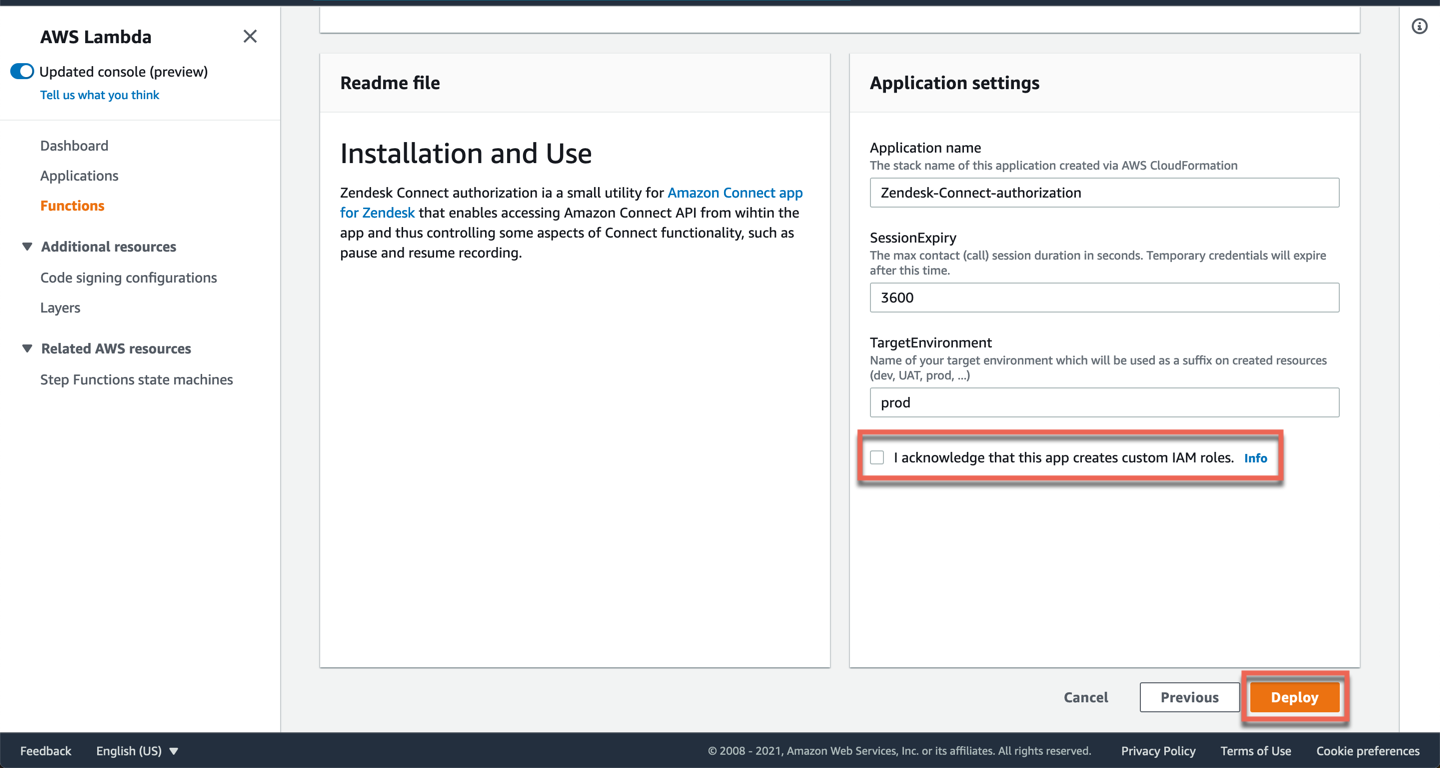Close the AWS Lambda sidebar panel
This screenshot has width=1440, height=768.
tap(250, 37)
